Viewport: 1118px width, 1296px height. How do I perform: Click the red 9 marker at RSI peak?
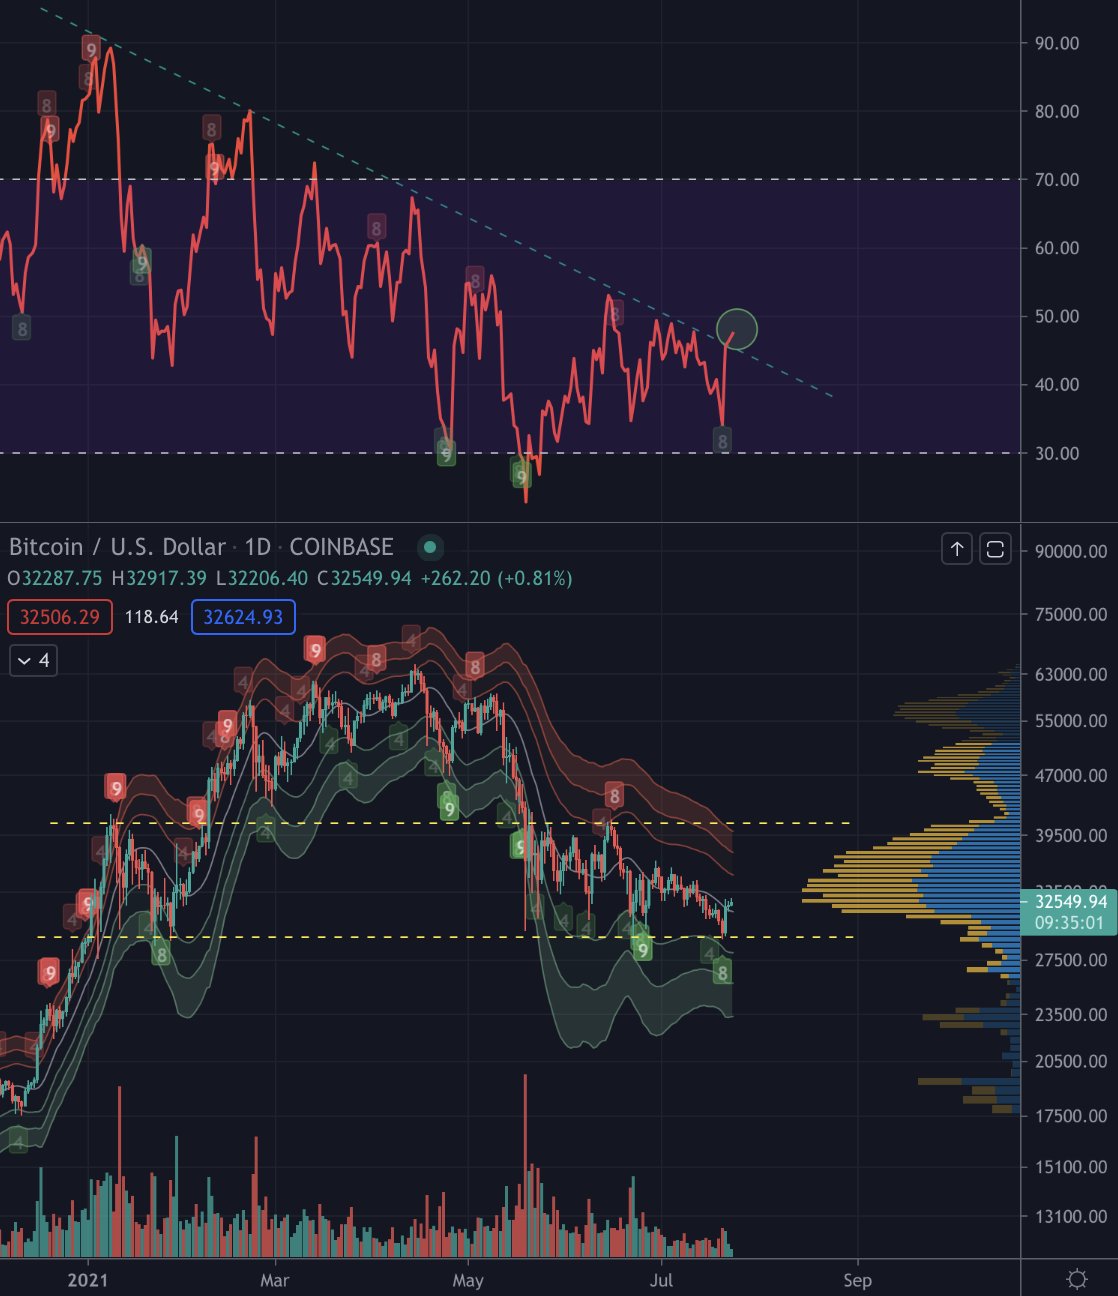91,49
